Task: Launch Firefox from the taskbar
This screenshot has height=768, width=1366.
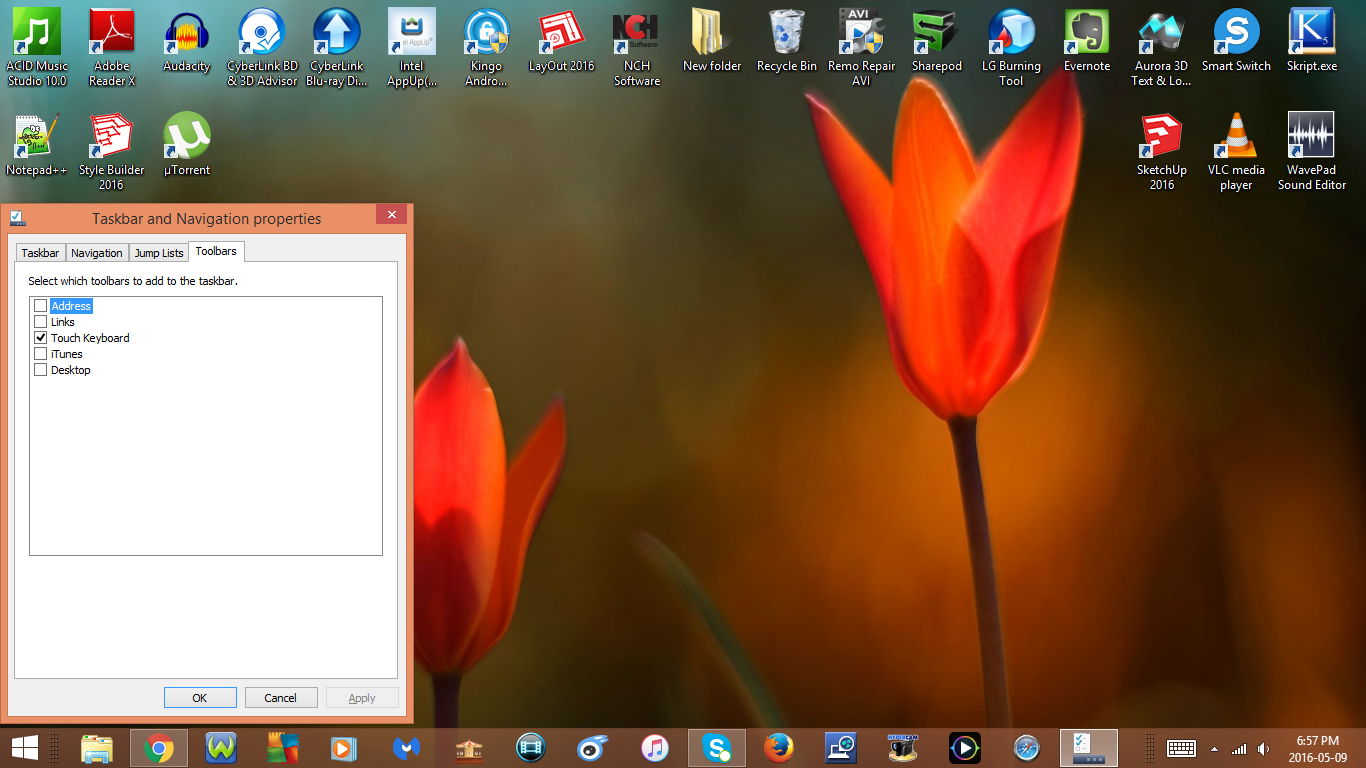Action: [x=778, y=748]
